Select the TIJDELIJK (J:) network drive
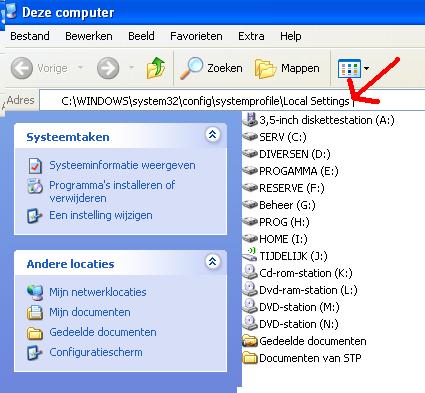 285,256
